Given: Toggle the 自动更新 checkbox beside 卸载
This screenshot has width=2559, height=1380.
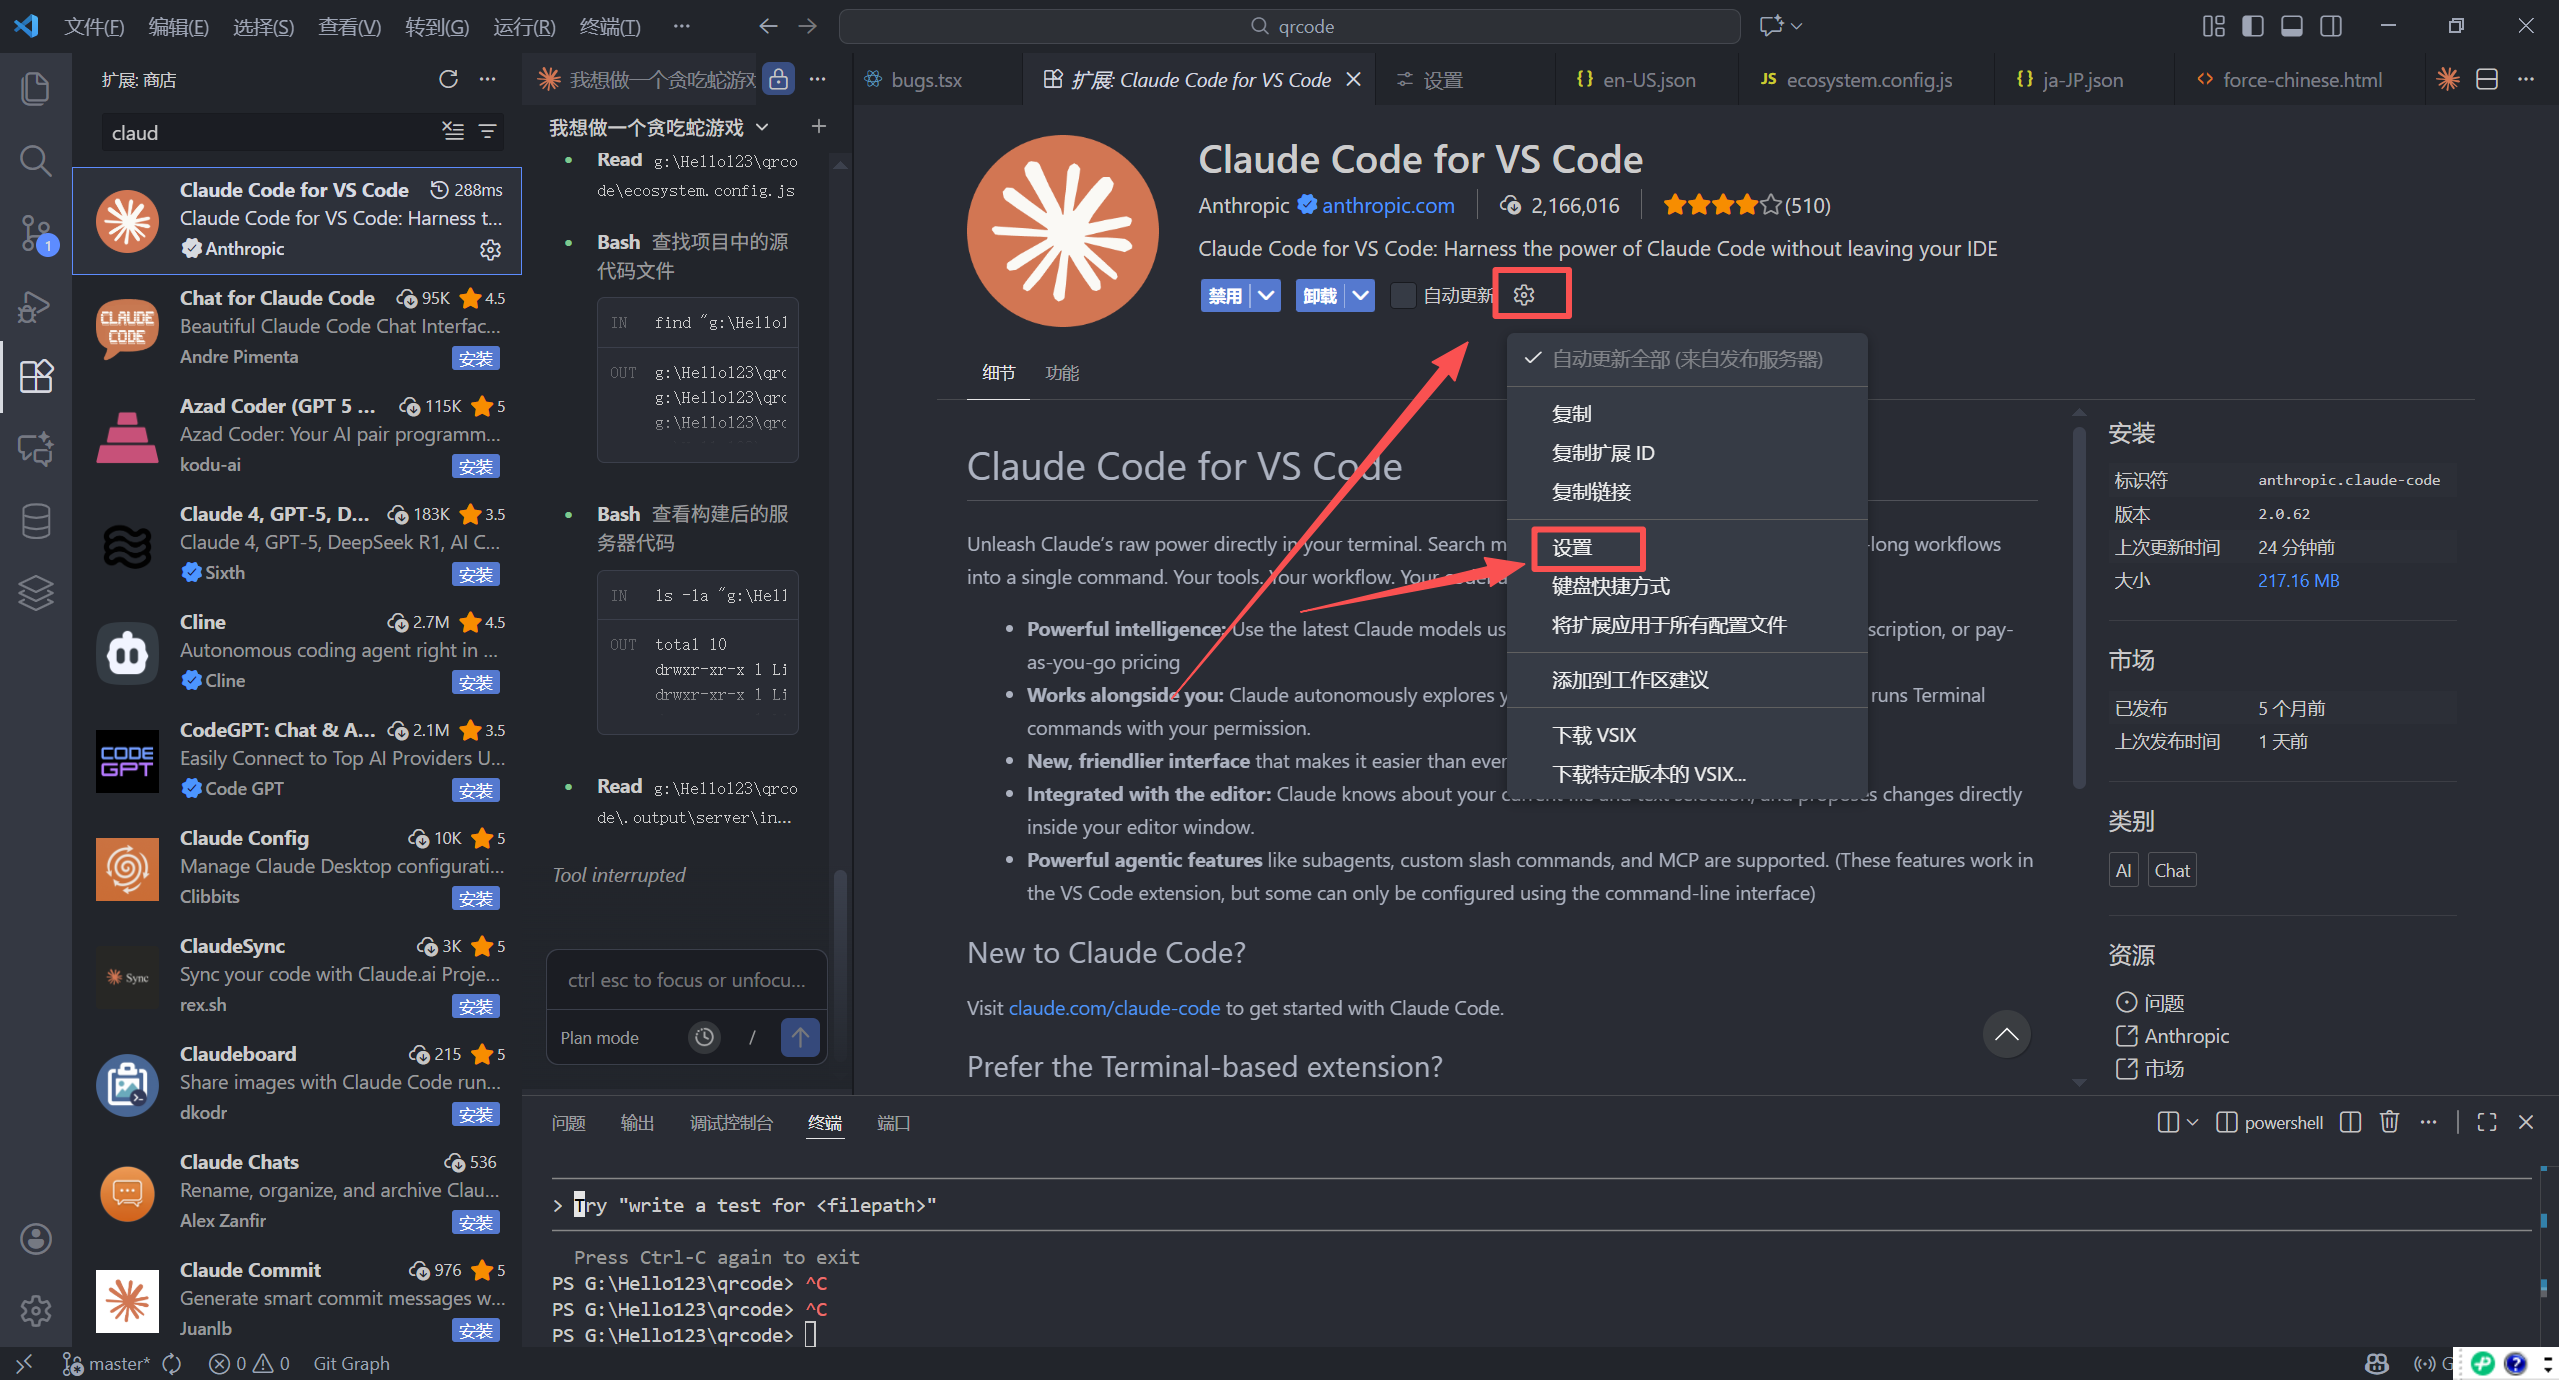Looking at the screenshot, I should pyautogui.click(x=1401, y=296).
